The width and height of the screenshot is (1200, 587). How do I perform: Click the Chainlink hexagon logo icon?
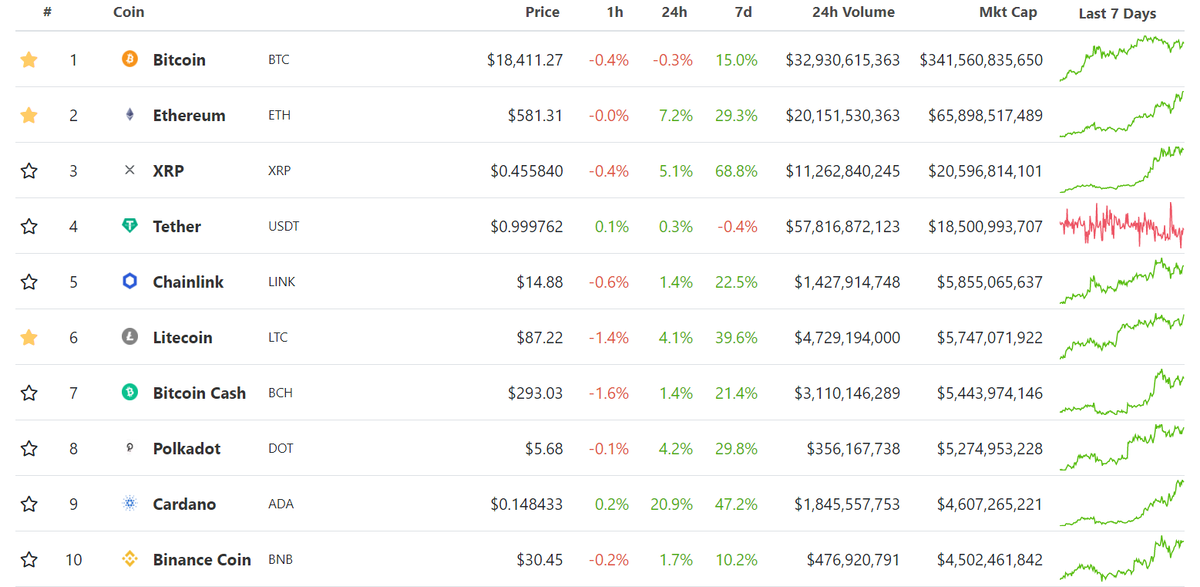click(130, 282)
